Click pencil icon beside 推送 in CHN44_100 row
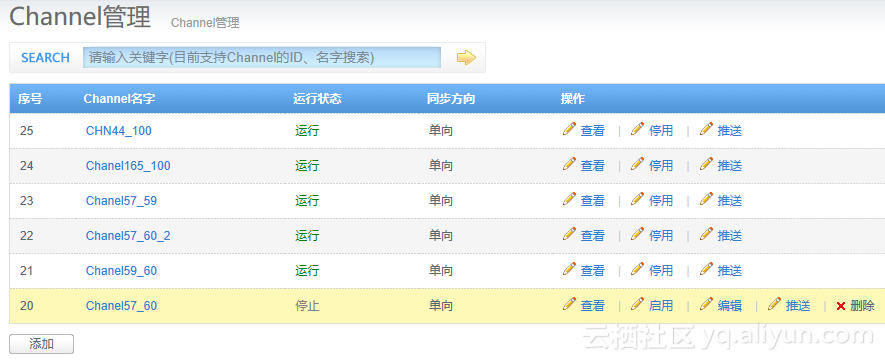The image size is (885, 361). click(706, 129)
